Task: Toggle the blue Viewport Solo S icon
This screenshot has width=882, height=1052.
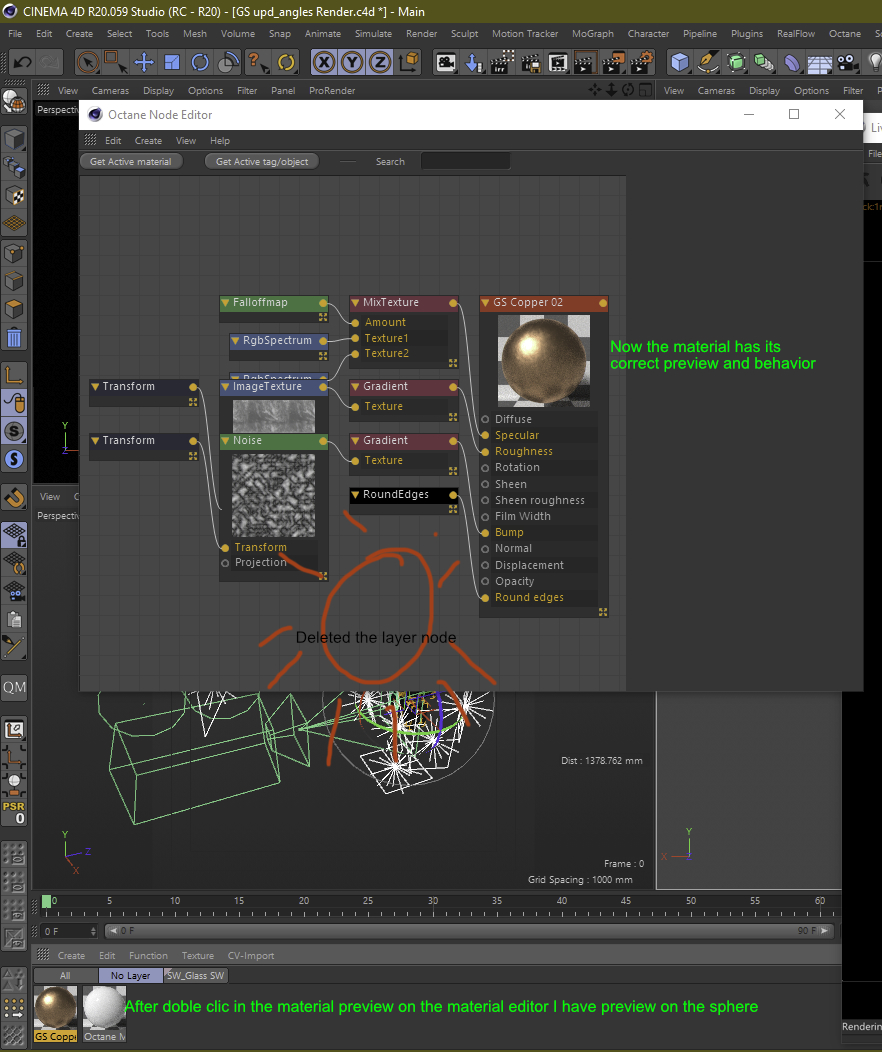Action: [x=14, y=459]
